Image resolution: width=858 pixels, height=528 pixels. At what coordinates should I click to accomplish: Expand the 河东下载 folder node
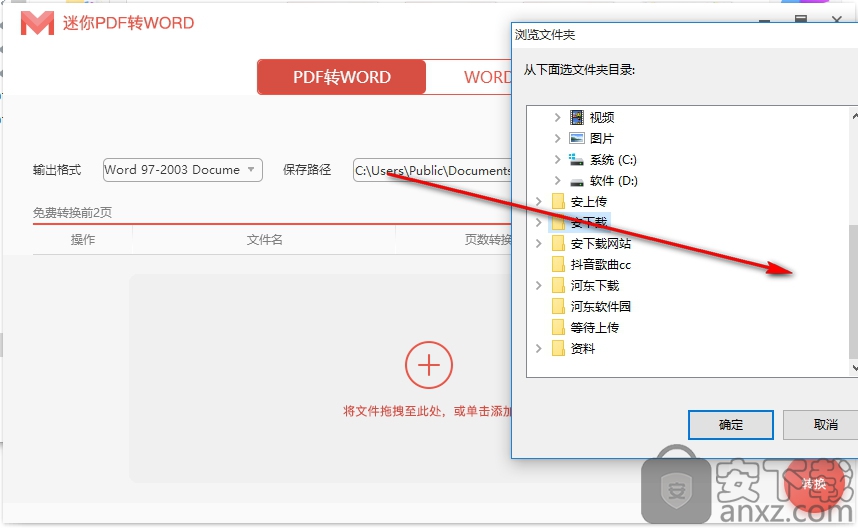coord(538,285)
